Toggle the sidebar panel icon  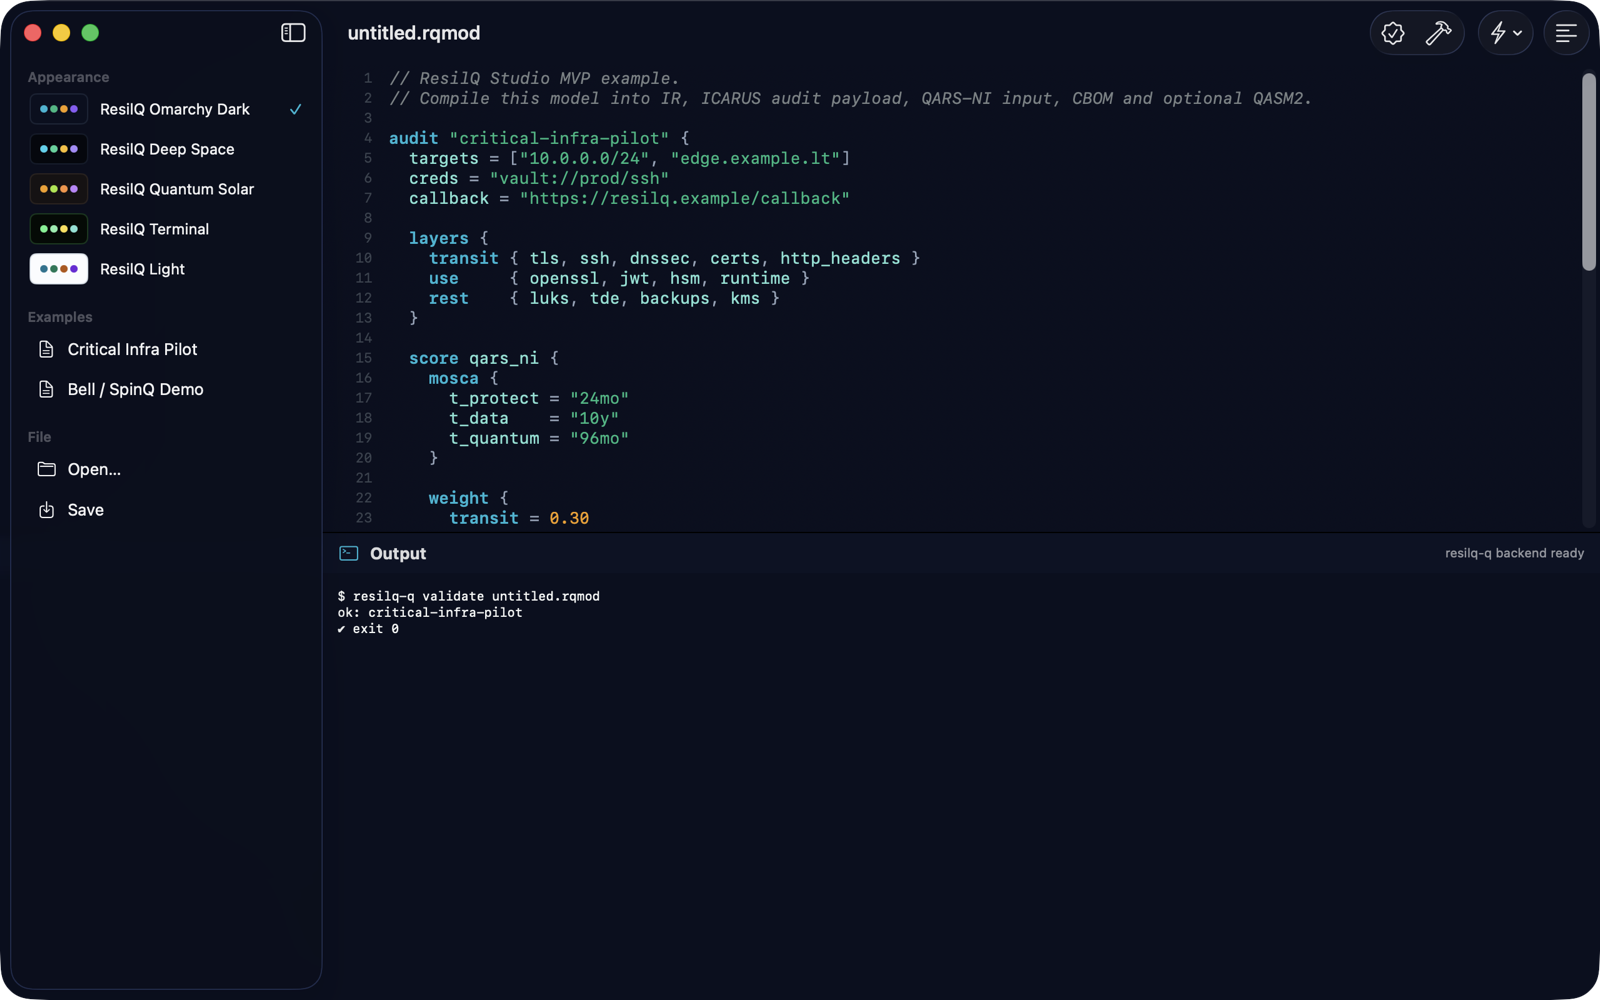(293, 33)
